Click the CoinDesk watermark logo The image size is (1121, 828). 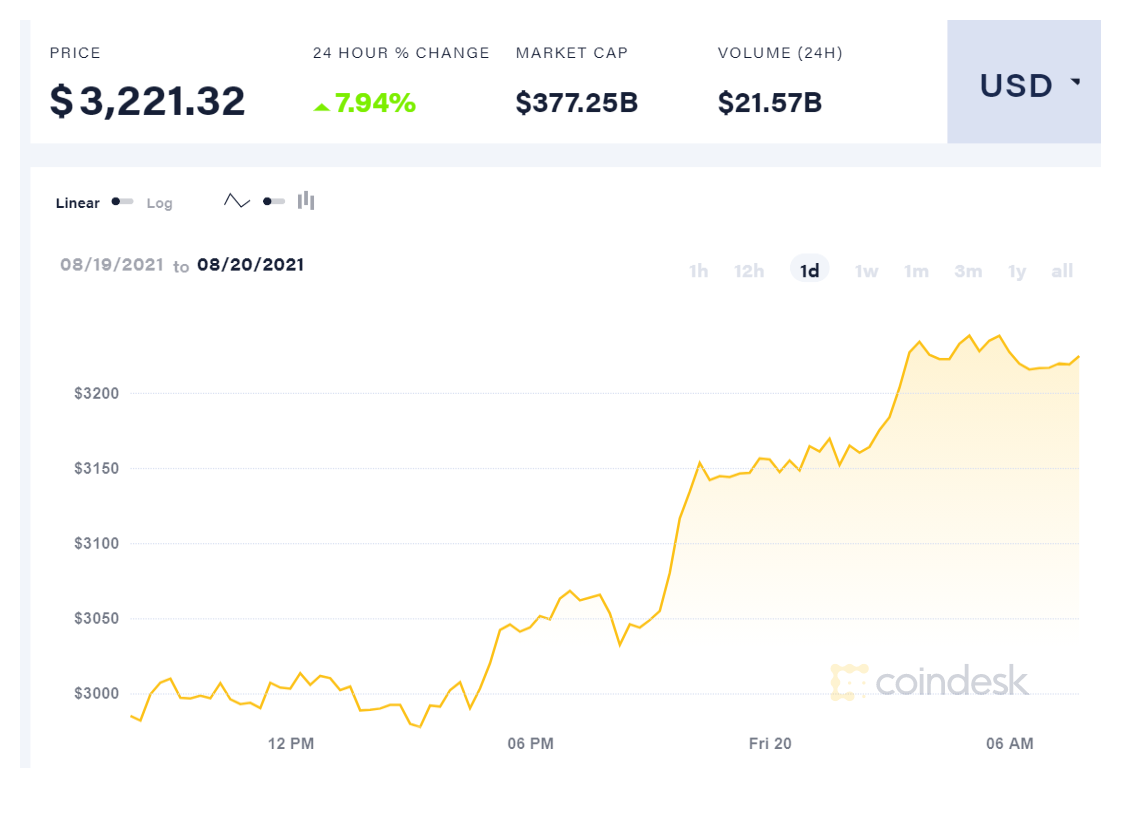(x=929, y=682)
